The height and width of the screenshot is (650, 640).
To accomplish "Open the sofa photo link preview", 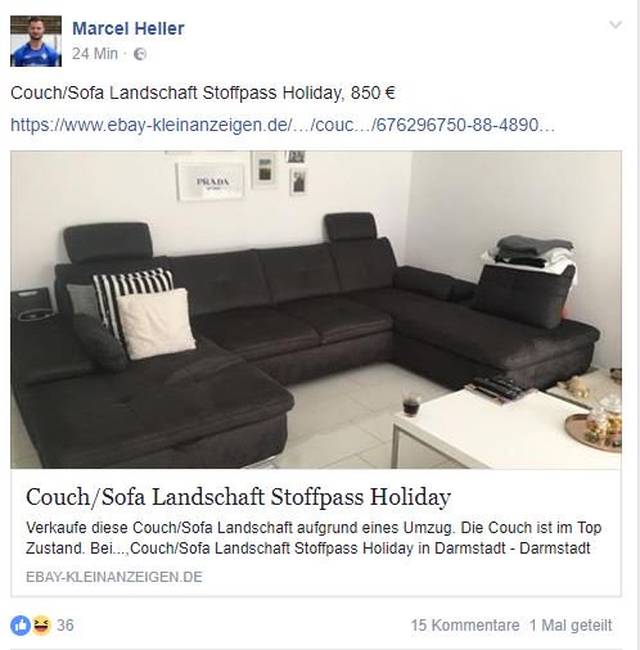I will coord(316,310).
